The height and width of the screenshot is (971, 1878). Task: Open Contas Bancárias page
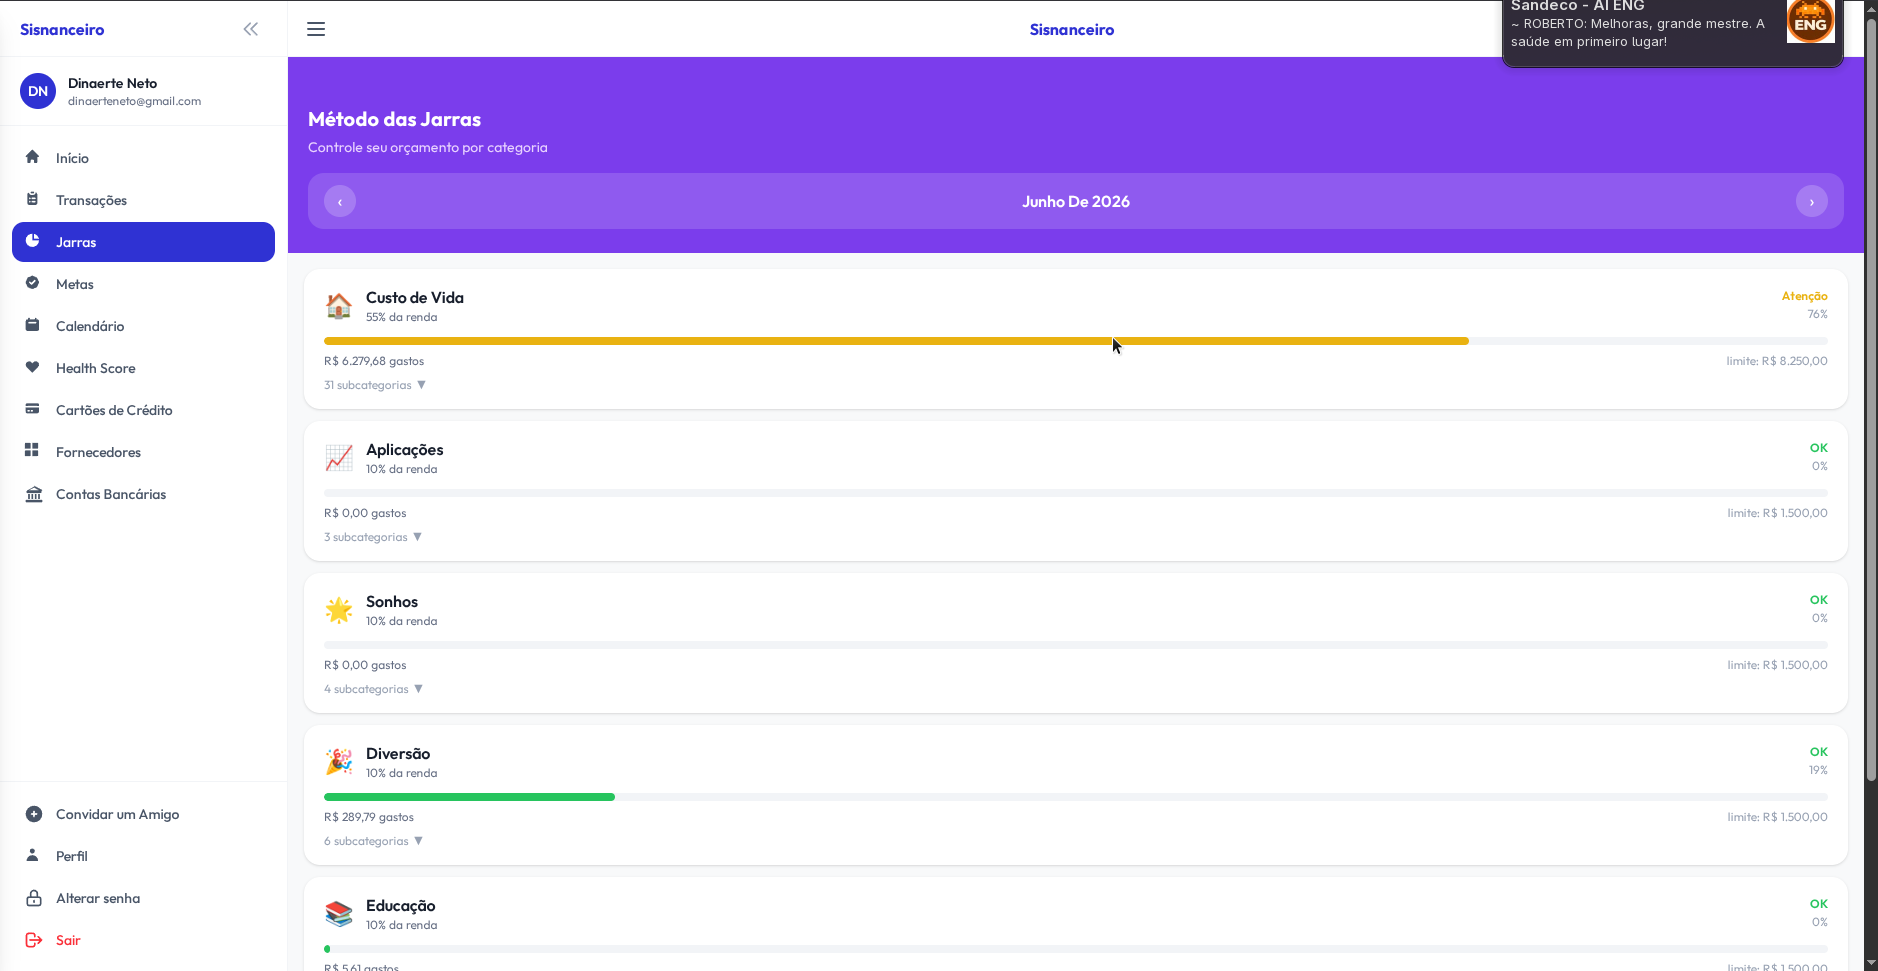(x=143, y=494)
